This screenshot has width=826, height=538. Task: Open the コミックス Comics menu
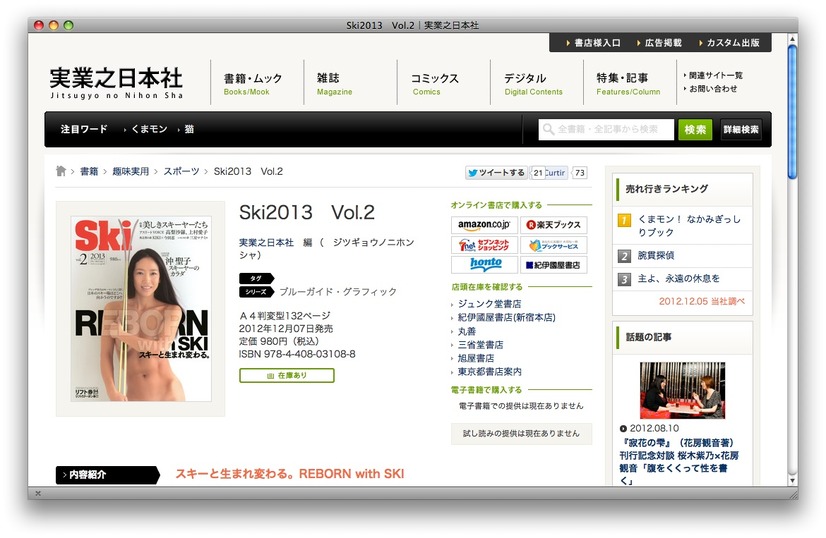[435, 84]
